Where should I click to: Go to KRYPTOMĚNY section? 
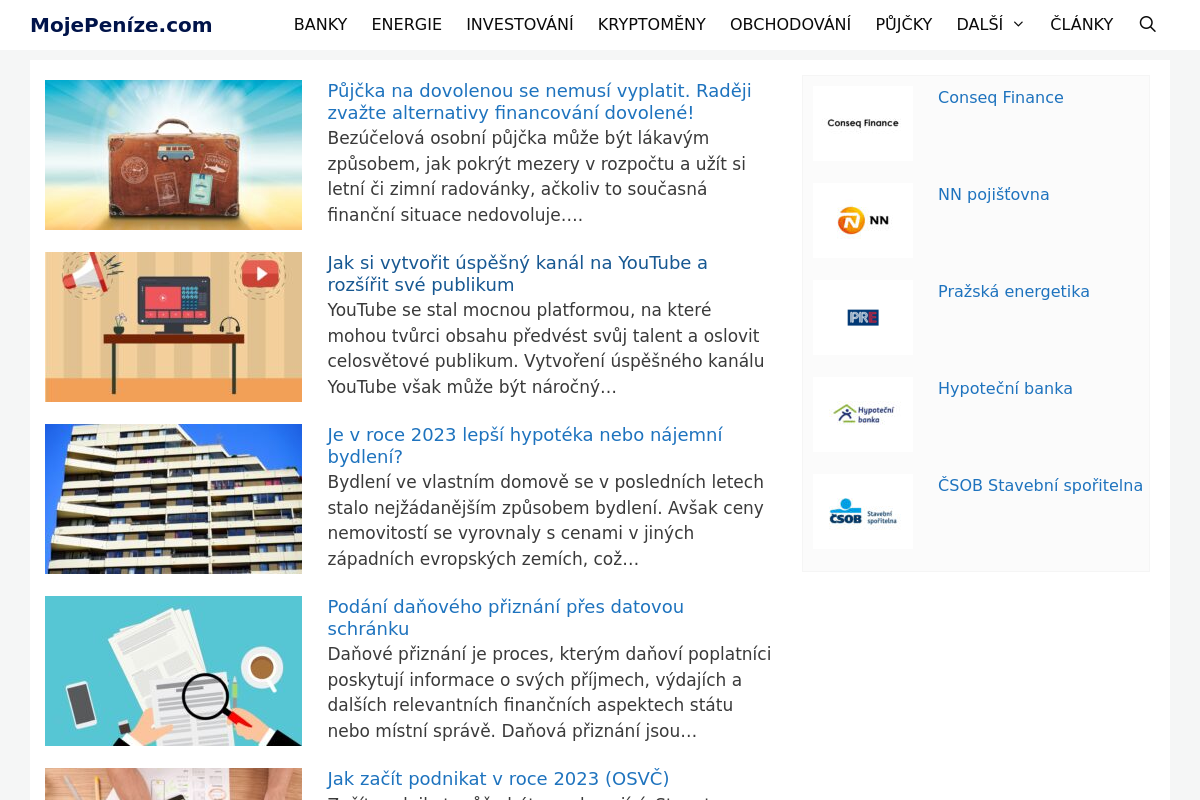(x=652, y=24)
